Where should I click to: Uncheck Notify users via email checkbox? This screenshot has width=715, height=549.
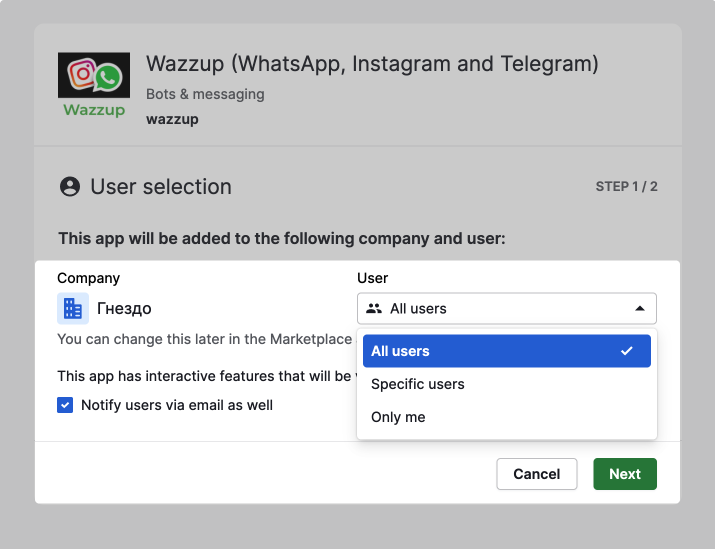click(65, 405)
